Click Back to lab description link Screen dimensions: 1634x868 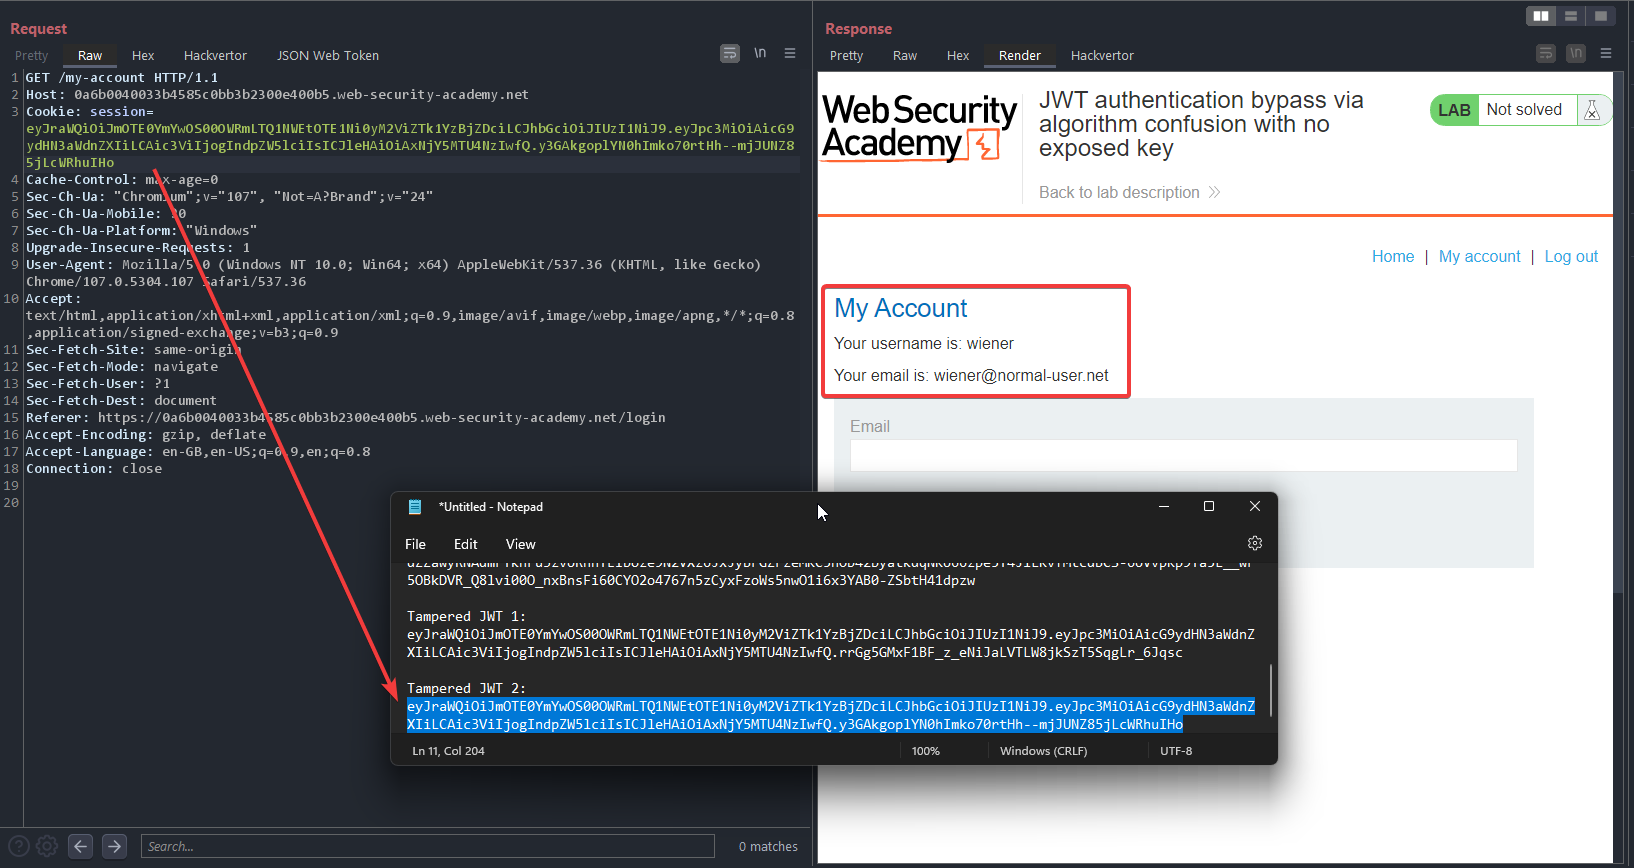tap(1119, 192)
